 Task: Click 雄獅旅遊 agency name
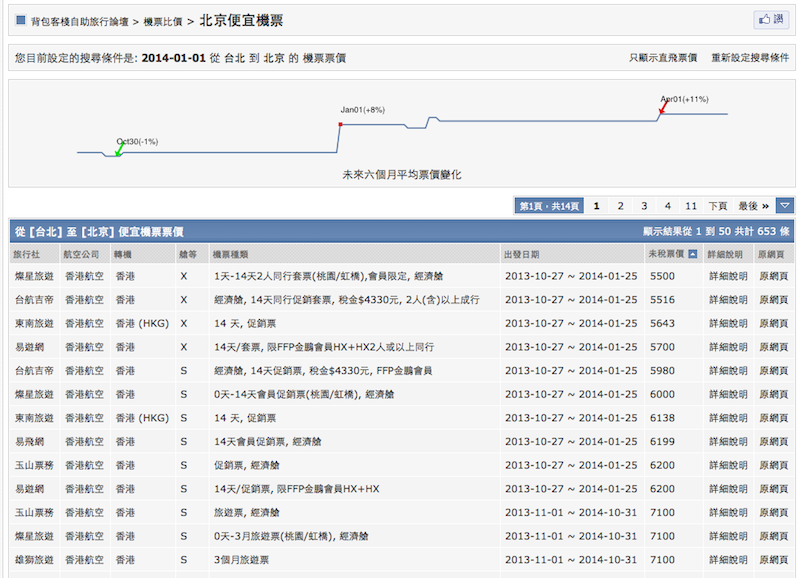click(x=34, y=560)
